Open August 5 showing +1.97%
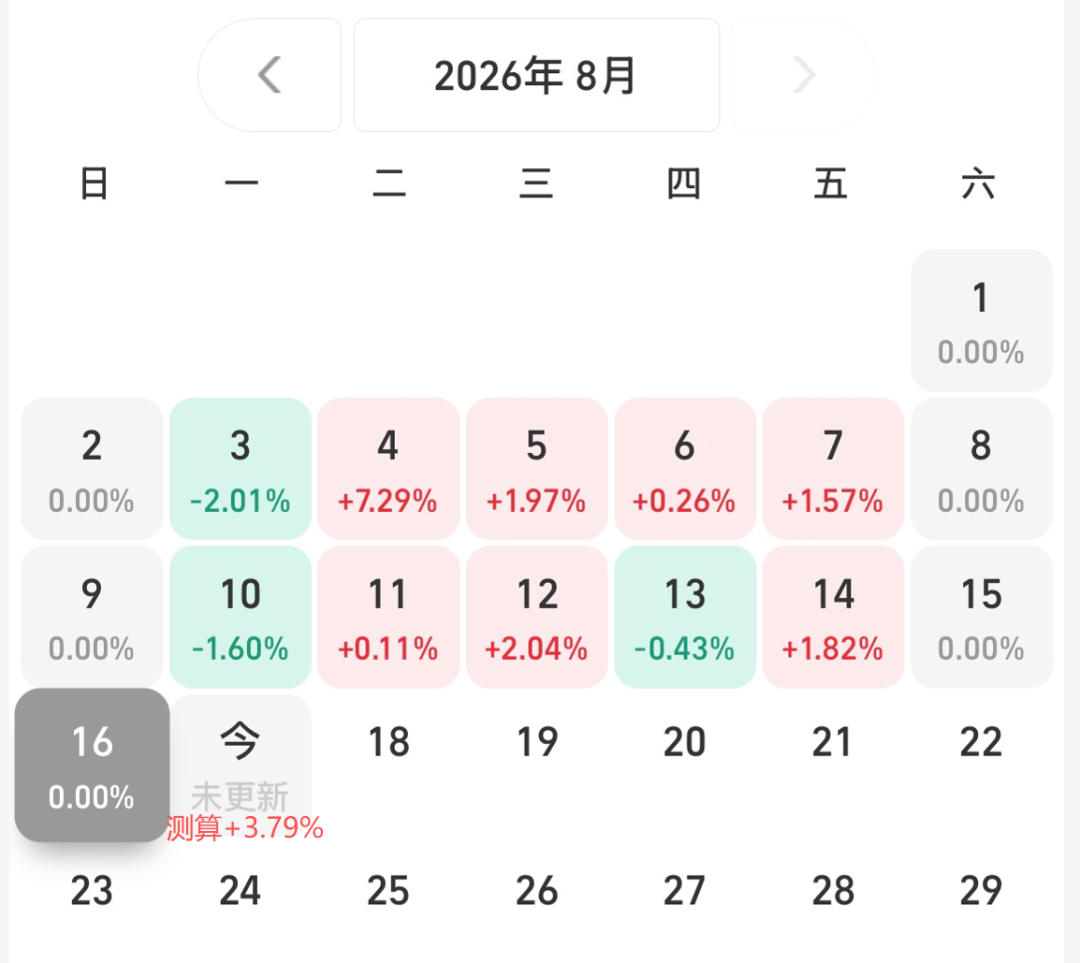1080x963 pixels. point(537,468)
